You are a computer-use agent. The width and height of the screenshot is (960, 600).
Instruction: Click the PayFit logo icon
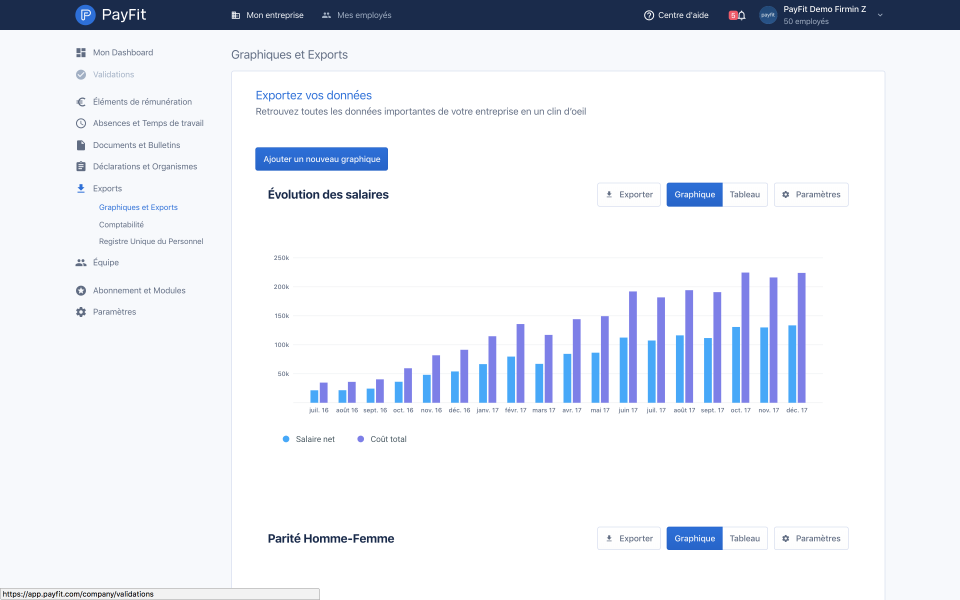pos(85,15)
